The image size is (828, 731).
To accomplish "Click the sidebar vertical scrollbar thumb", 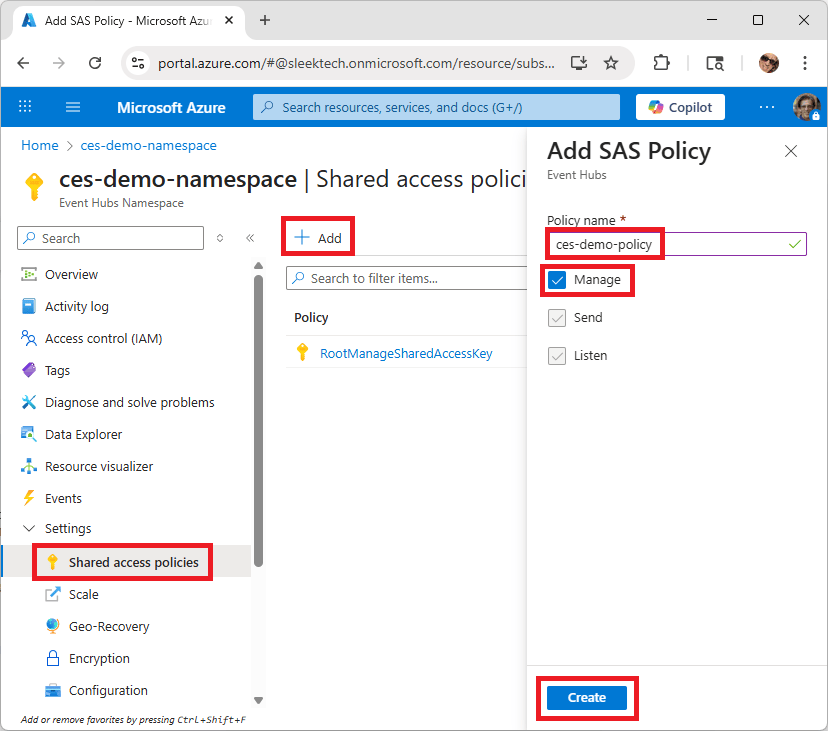I will pos(258,420).
